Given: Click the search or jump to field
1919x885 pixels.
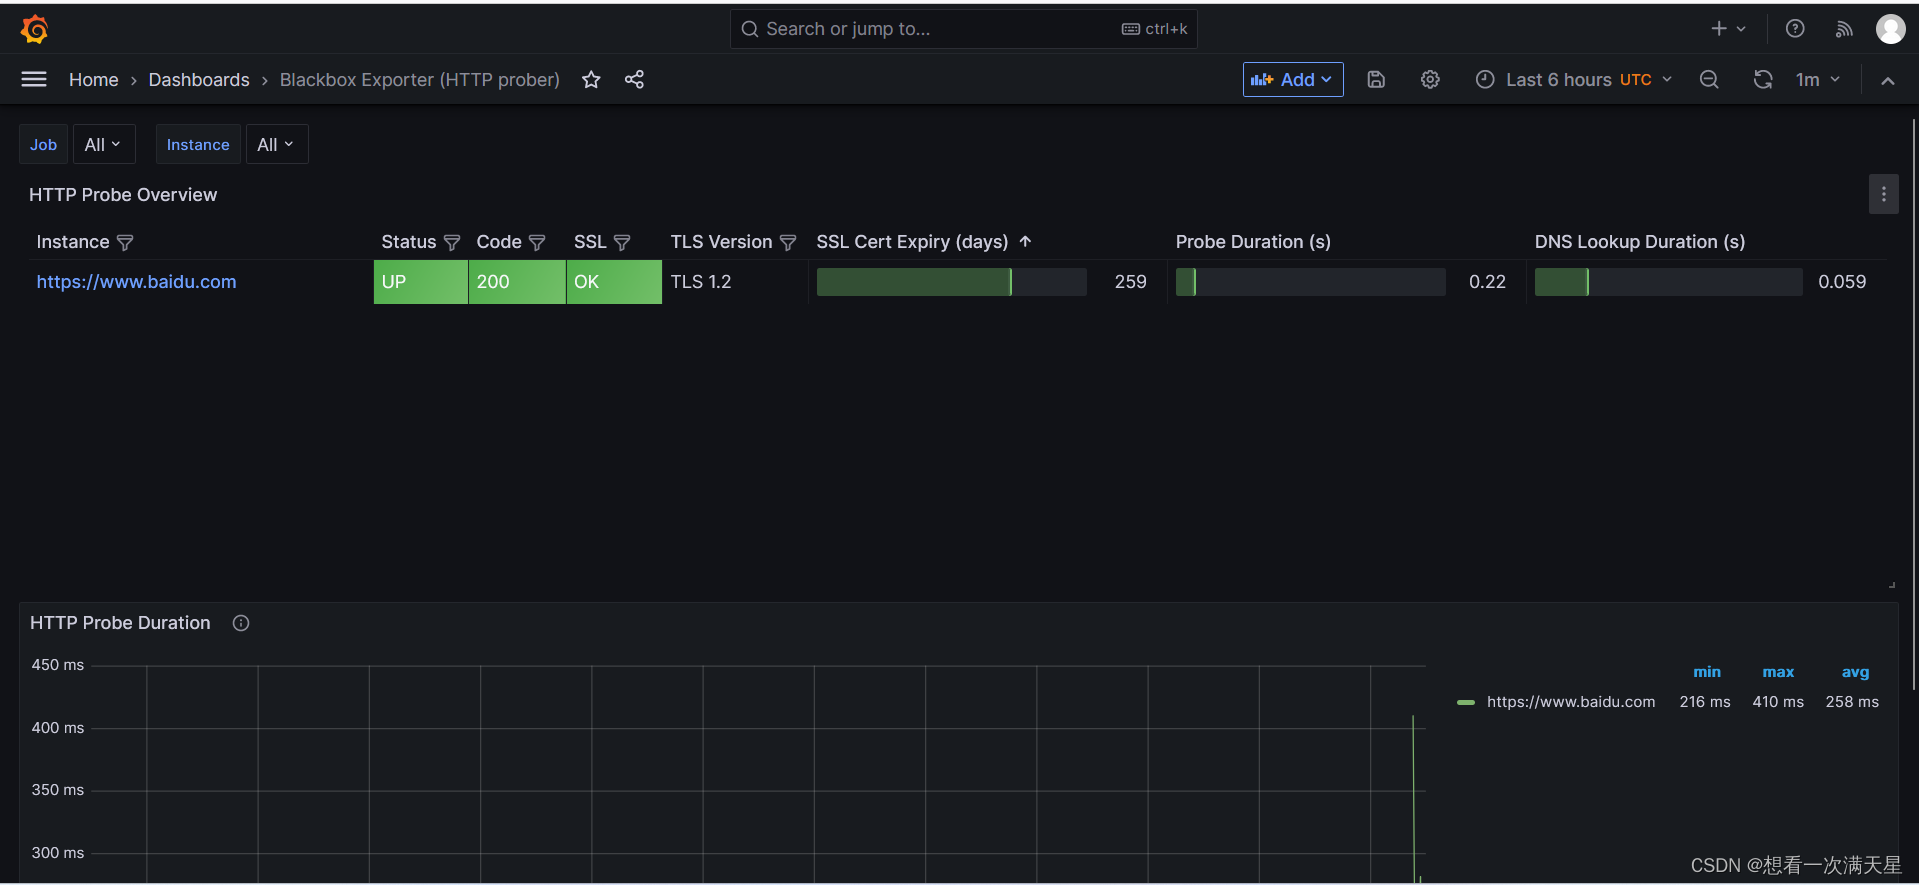Looking at the screenshot, I should [963, 29].
